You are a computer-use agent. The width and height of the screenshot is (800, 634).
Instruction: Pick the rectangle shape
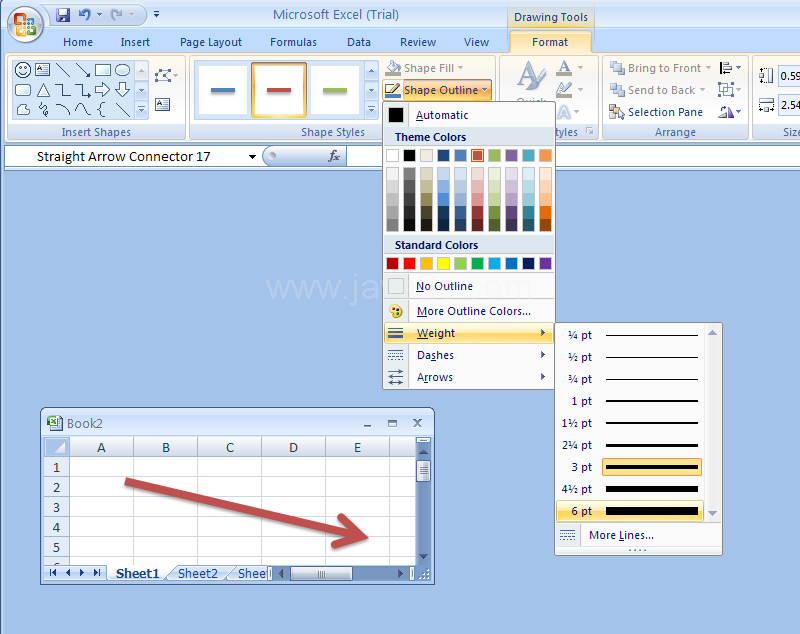tap(103, 69)
